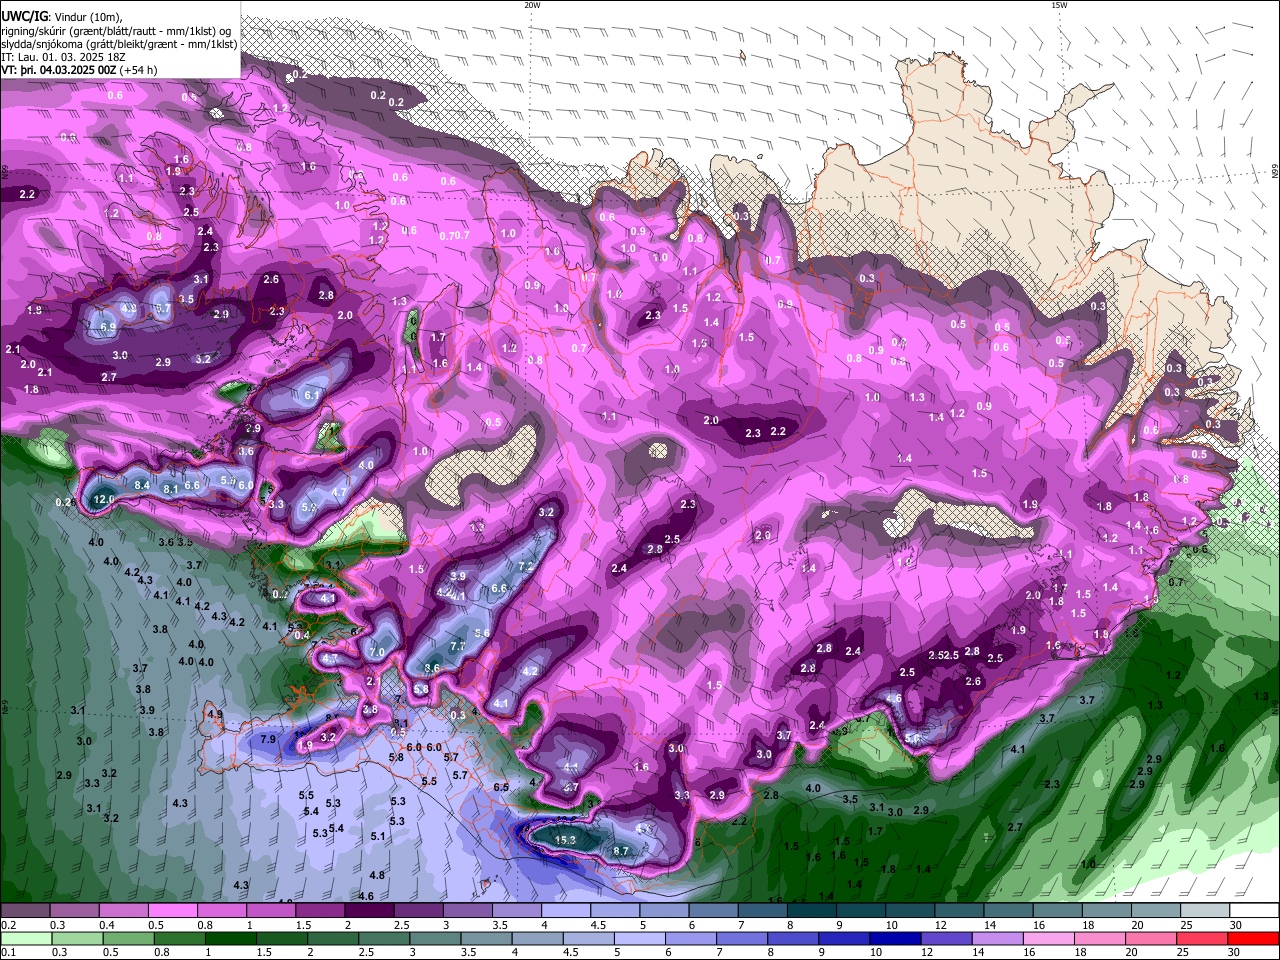Click the '20W' longitude label
Screen dimensions: 1280x960
point(533,5)
